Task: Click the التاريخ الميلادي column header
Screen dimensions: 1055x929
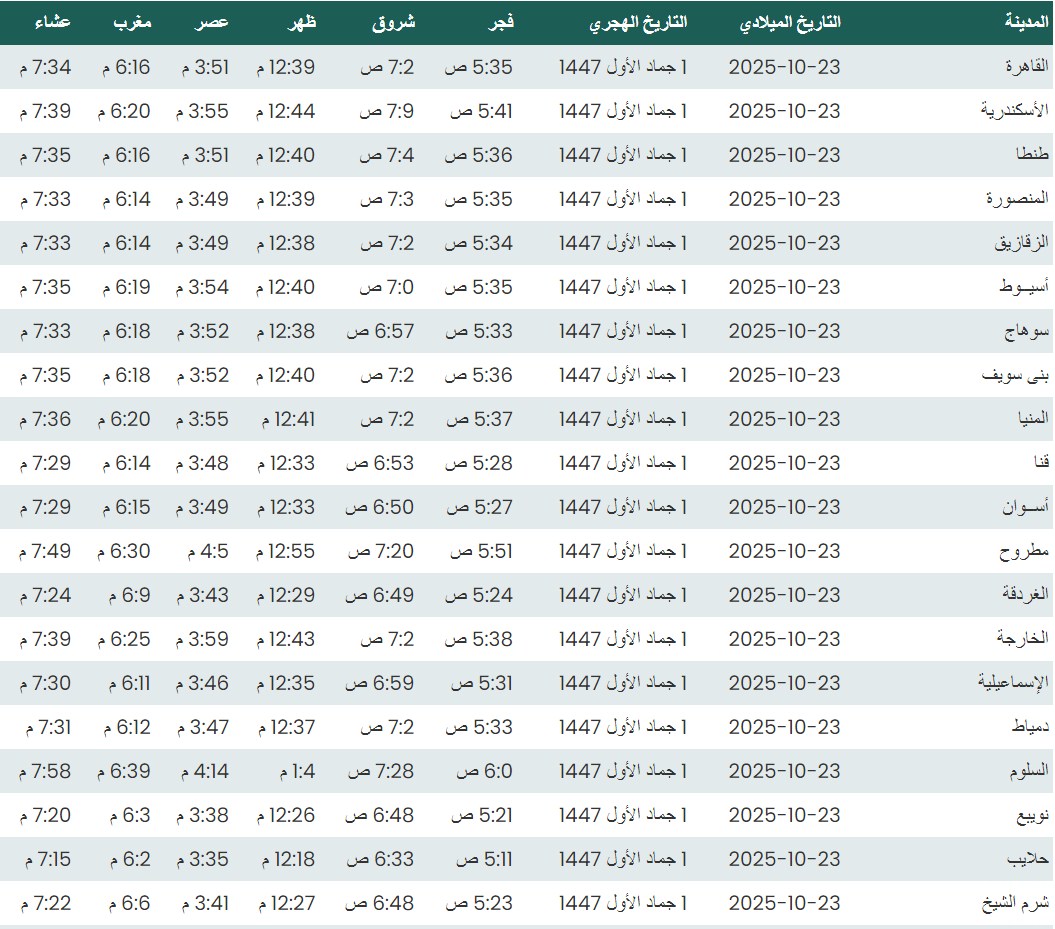Action: point(790,22)
